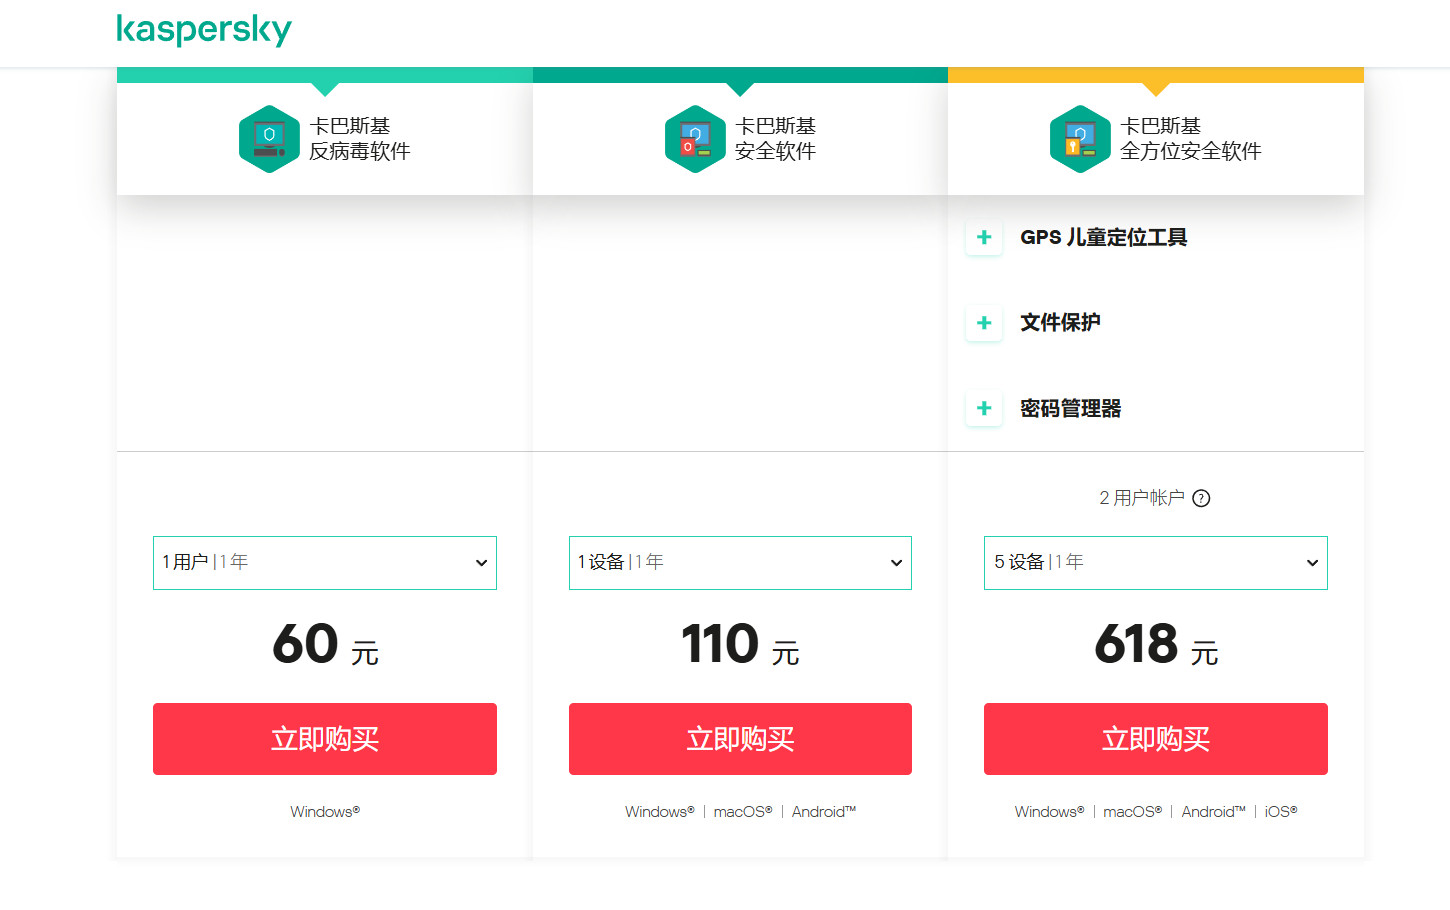The image size is (1450, 910).
Task: Click the GPS 儿童定位工具 feature label
Action: 1104,237
